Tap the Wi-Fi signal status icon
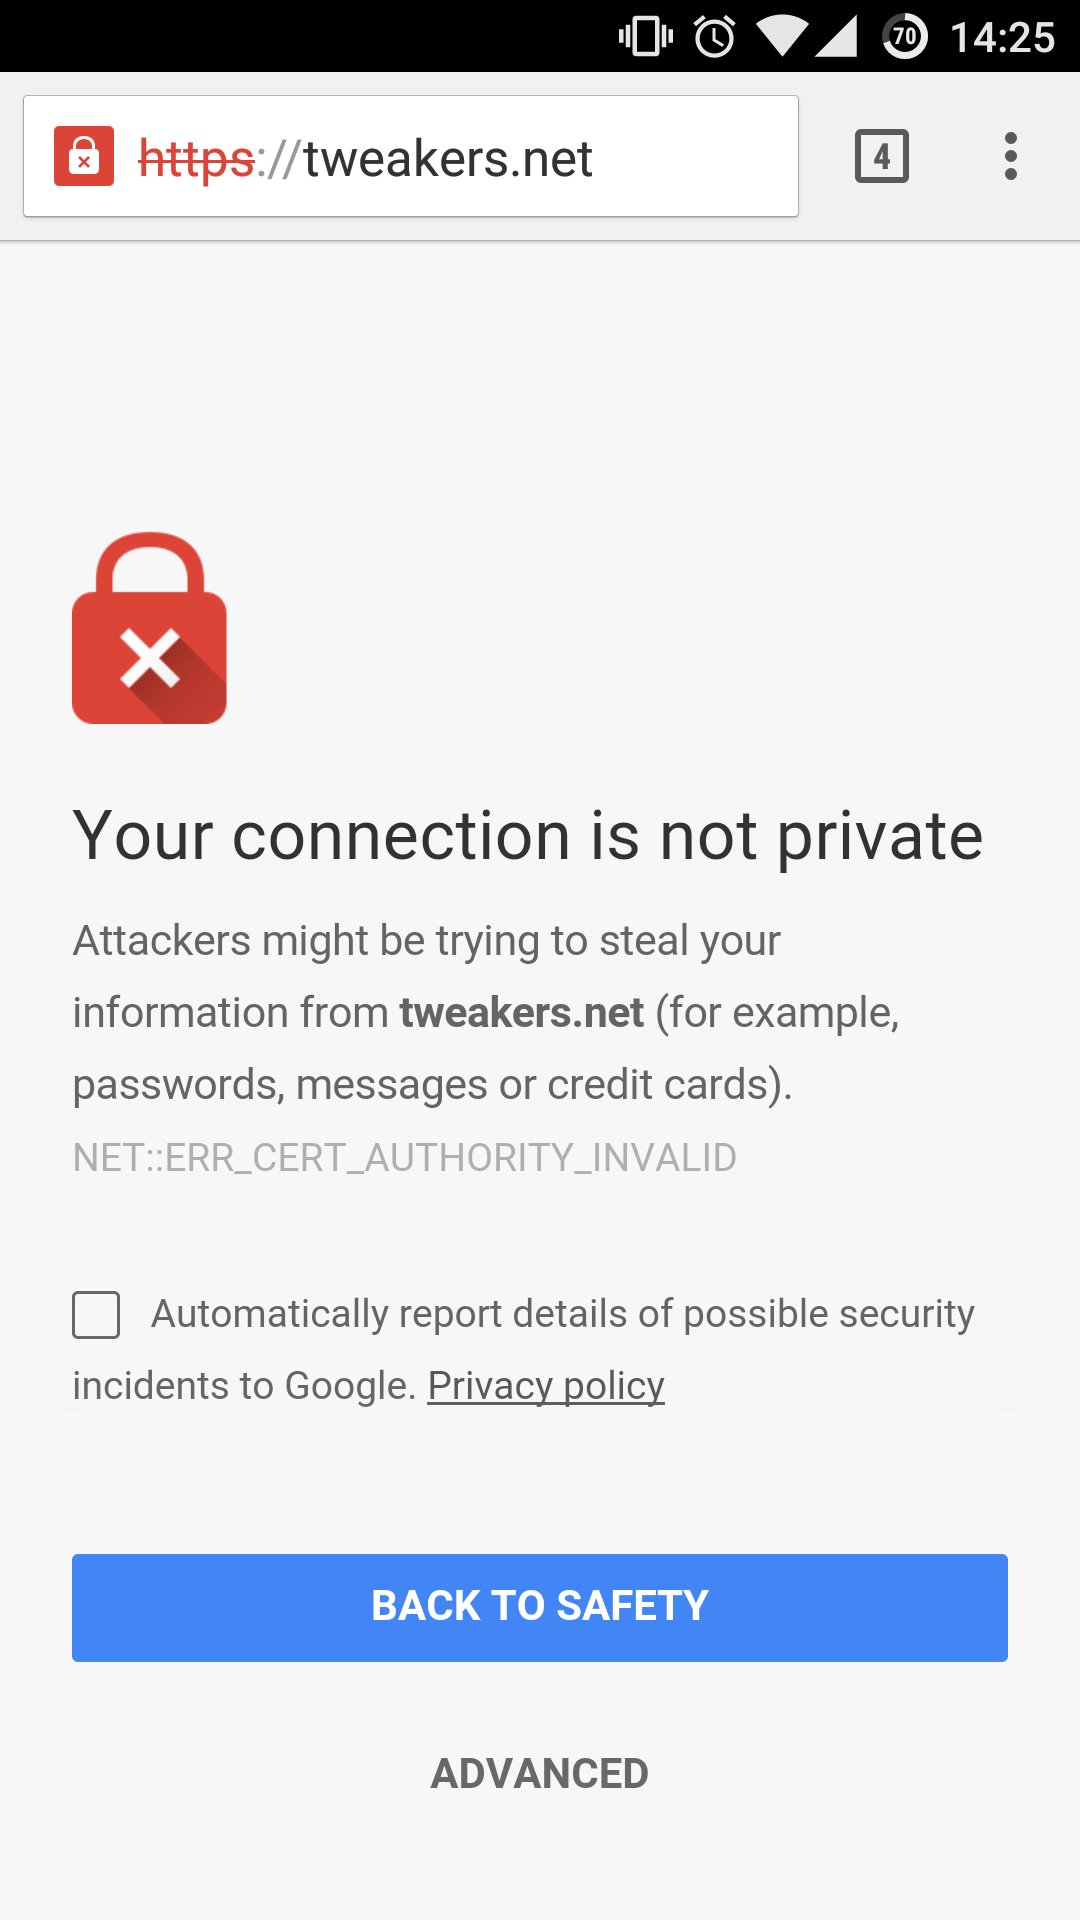The height and width of the screenshot is (1920, 1080). tap(781, 37)
